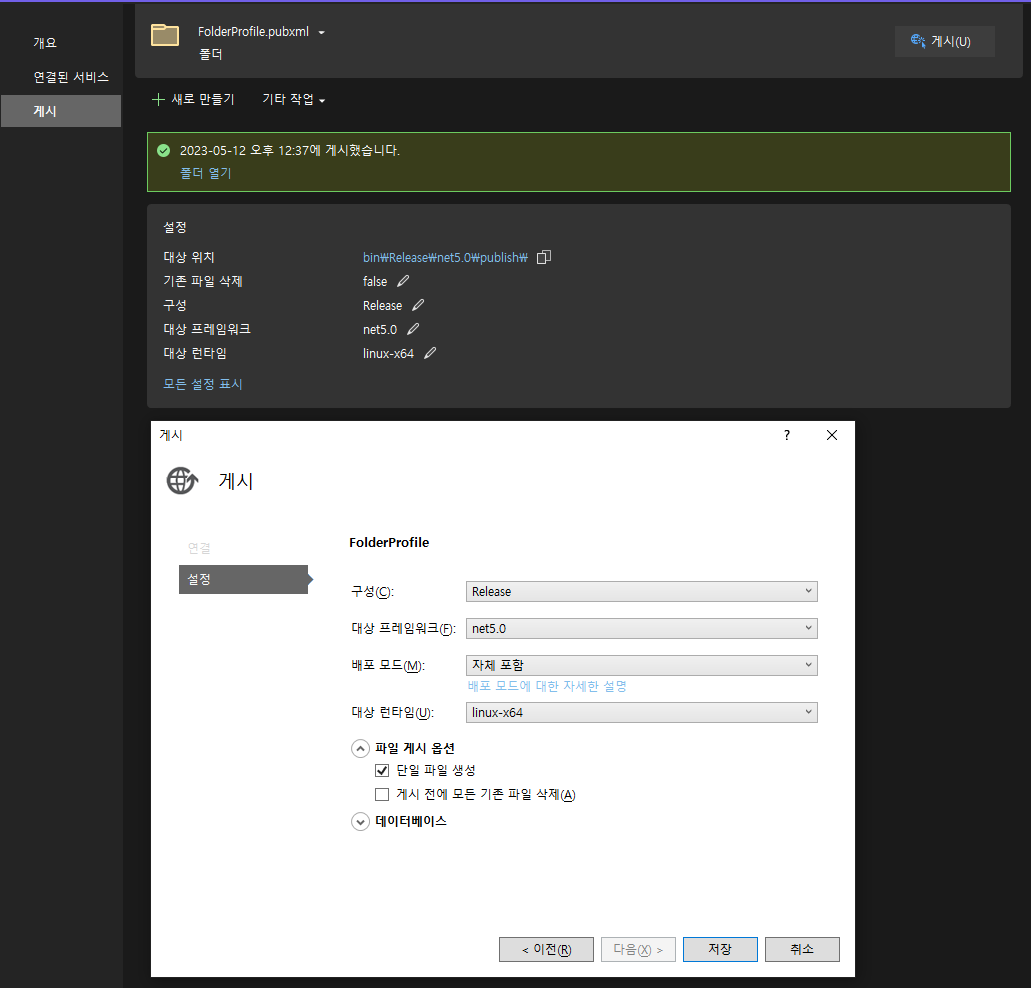Select the 개요 sidebar tab
This screenshot has width=1031, height=988.
(x=45, y=43)
